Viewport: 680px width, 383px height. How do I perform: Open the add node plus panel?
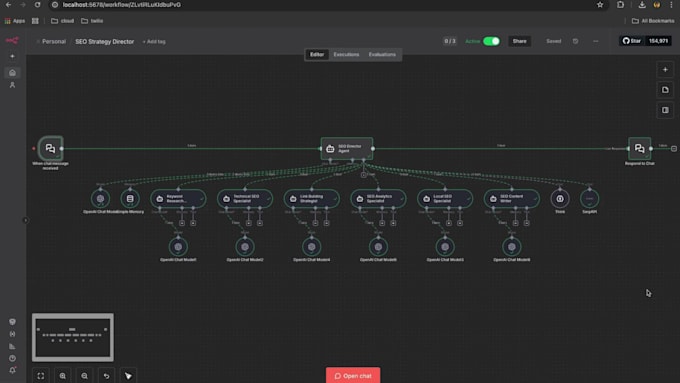(665, 69)
